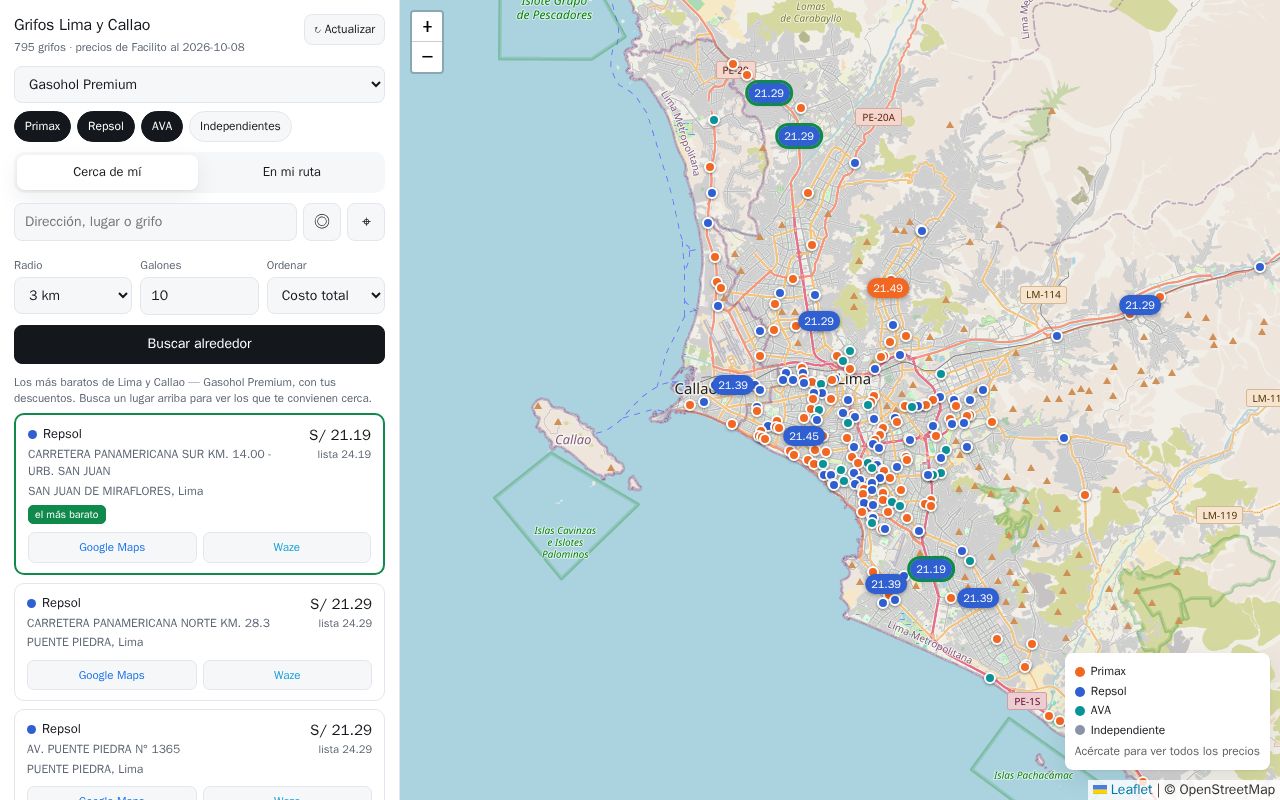
Task: Disable the Primax brand filter chip
Action: pos(43,127)
